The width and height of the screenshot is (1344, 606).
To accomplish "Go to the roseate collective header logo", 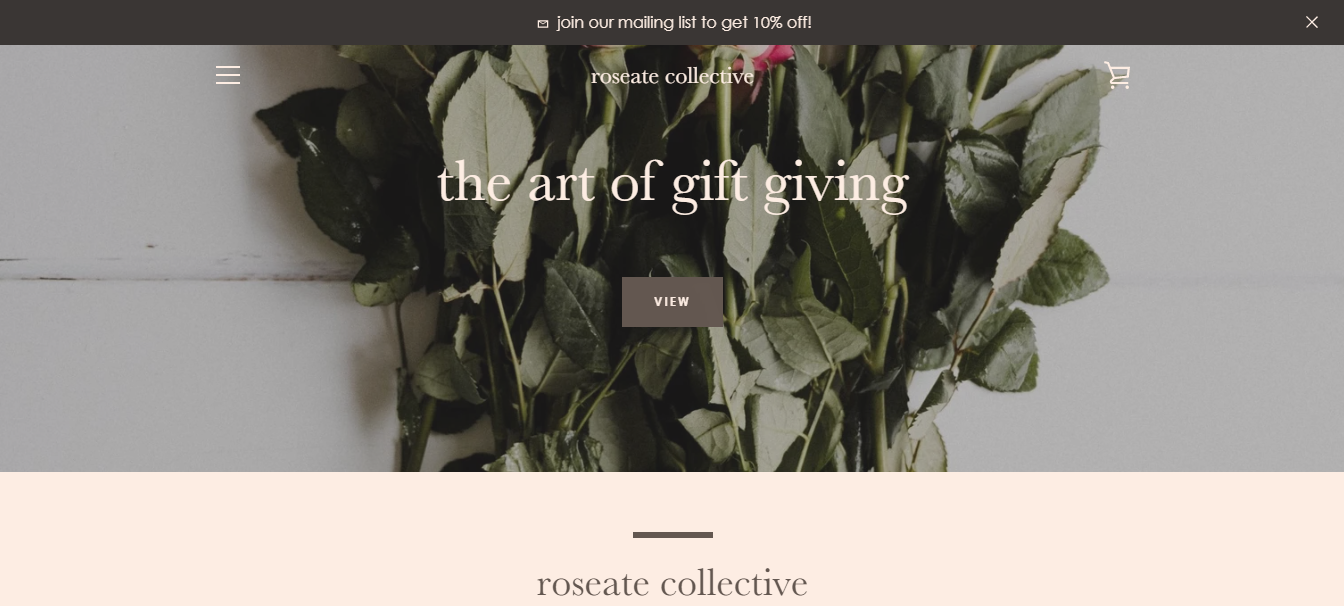I will coord(672,76).
